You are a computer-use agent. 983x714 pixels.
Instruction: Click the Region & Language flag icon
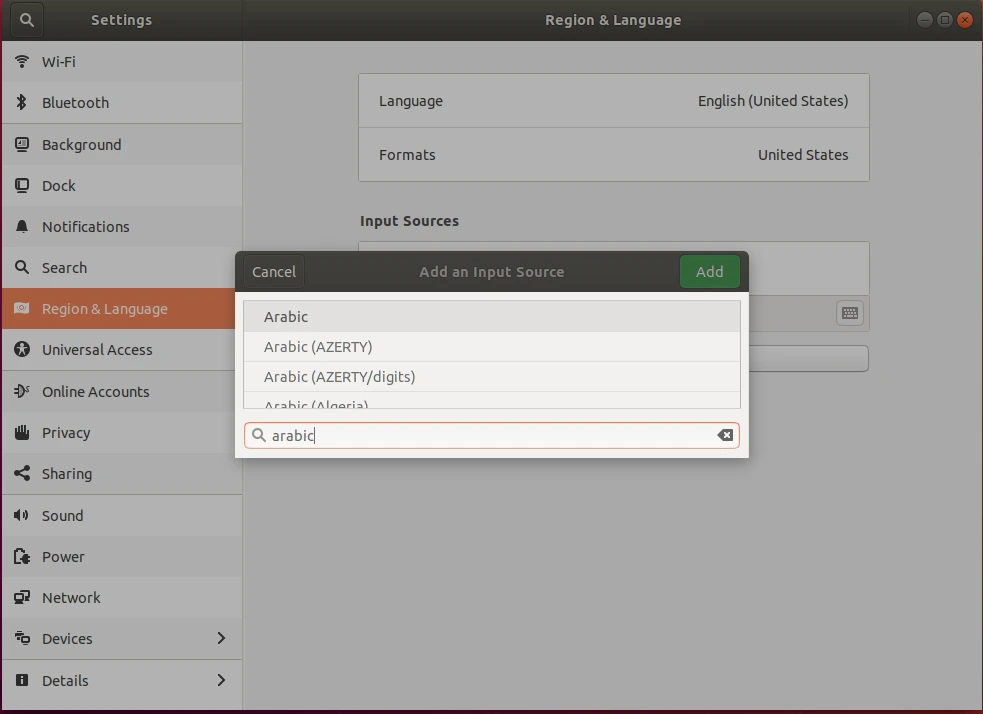tap(22, 308)
